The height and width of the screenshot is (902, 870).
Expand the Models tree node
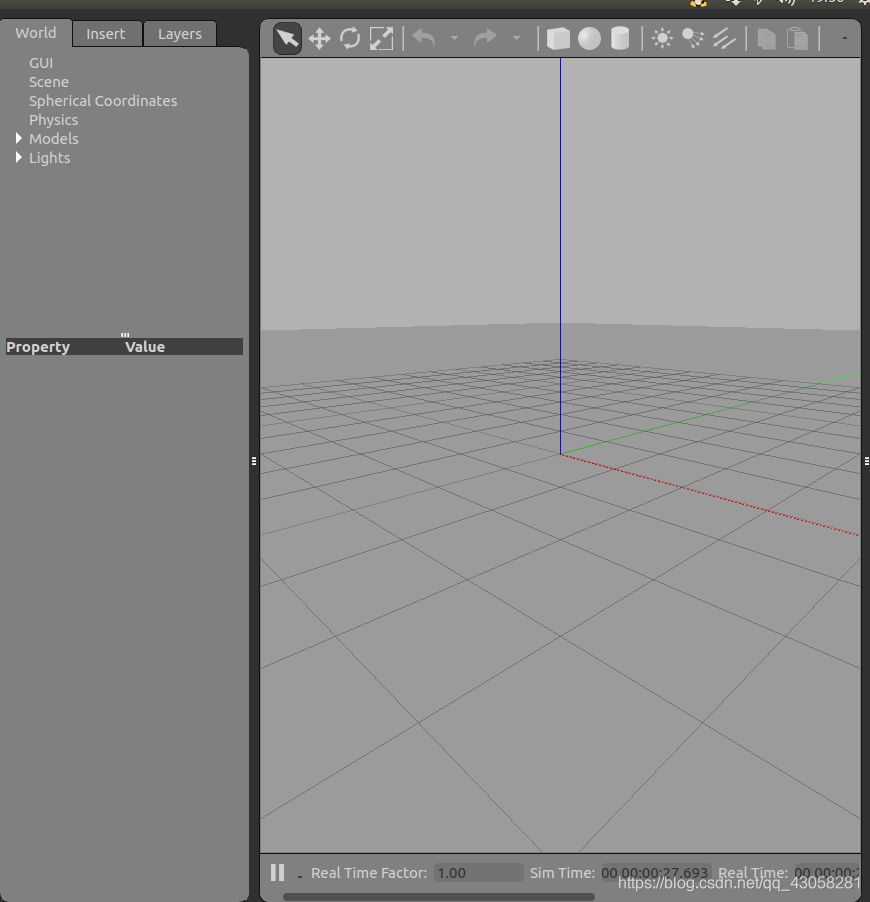(18, 139)
